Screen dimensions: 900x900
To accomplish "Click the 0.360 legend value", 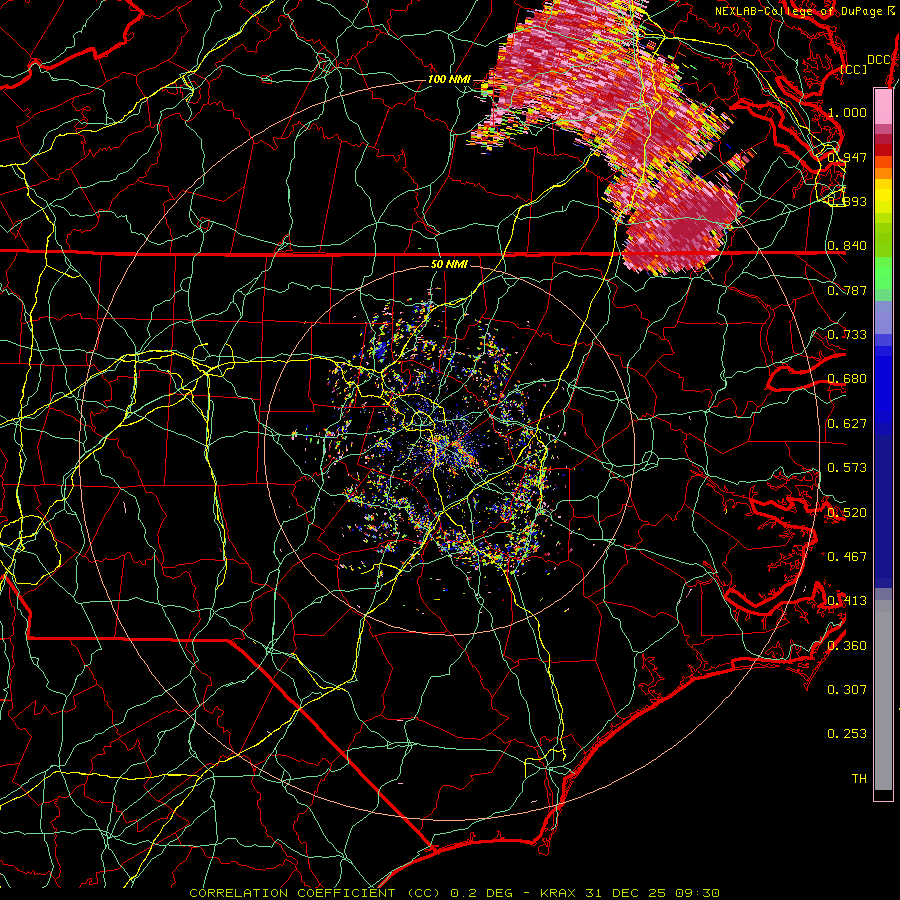I will coord(847,646).
